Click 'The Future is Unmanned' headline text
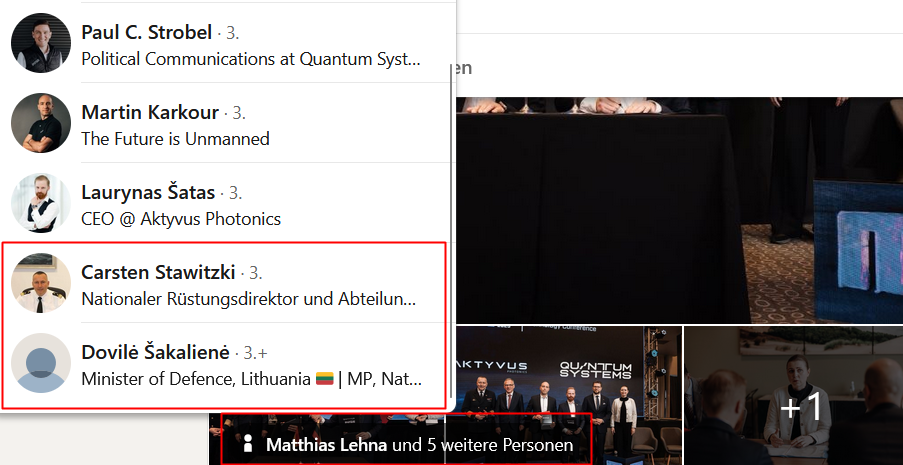The image size is (903, 465). [175, 139]
